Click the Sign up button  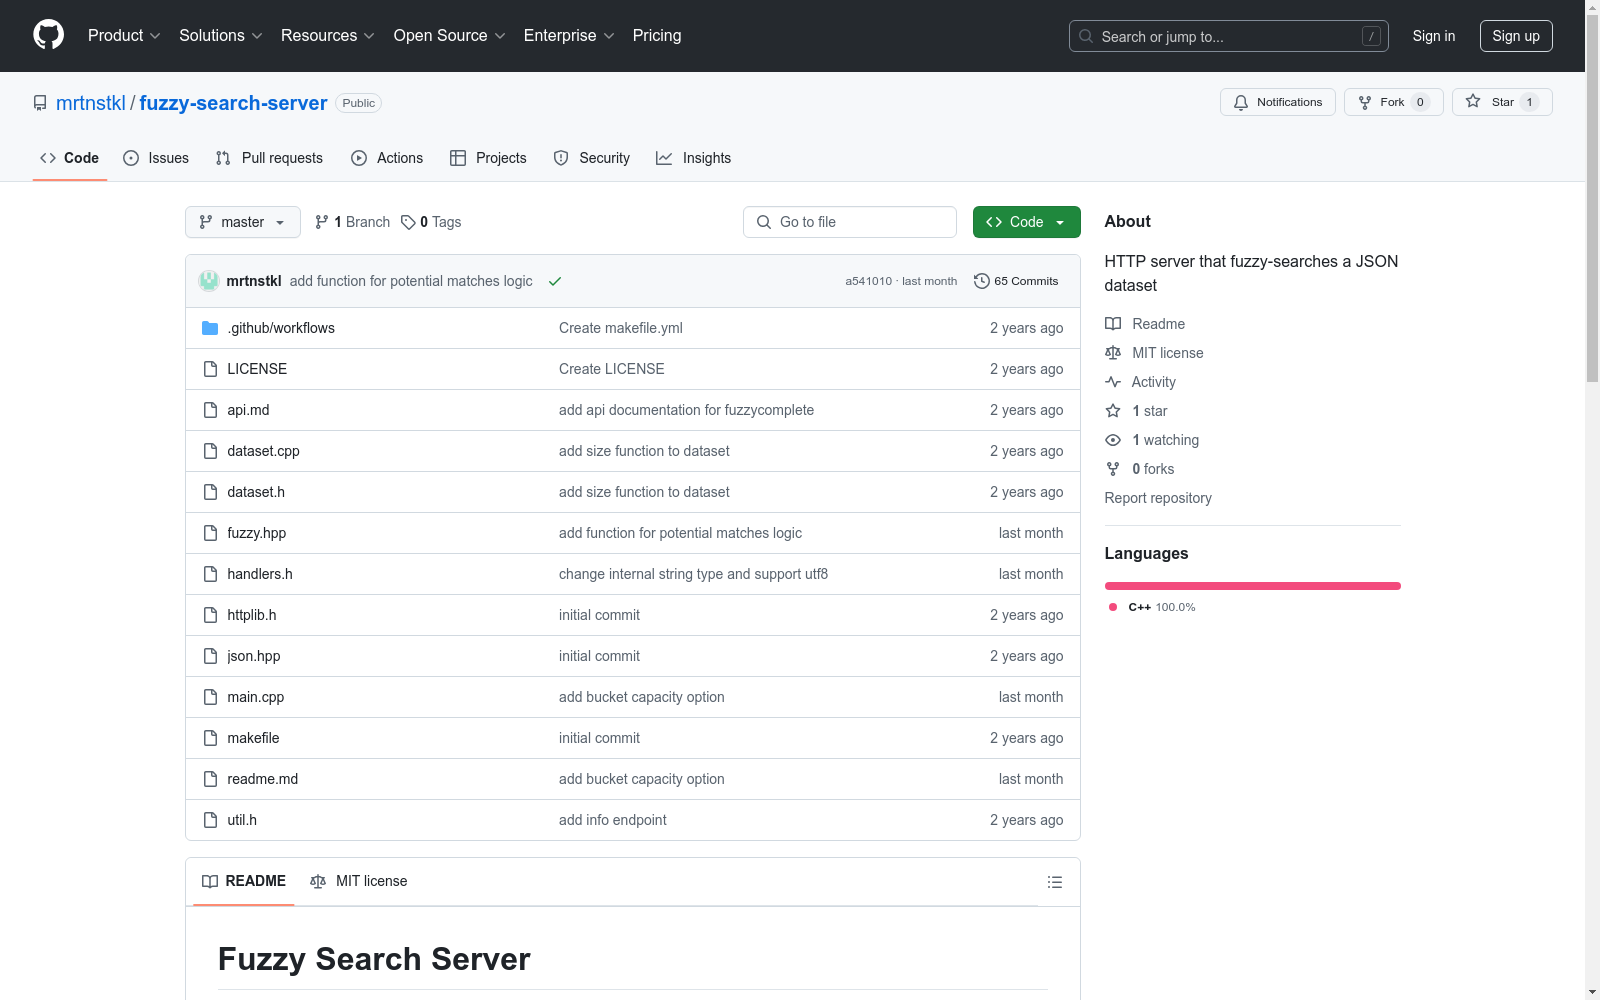[1516, 36]
